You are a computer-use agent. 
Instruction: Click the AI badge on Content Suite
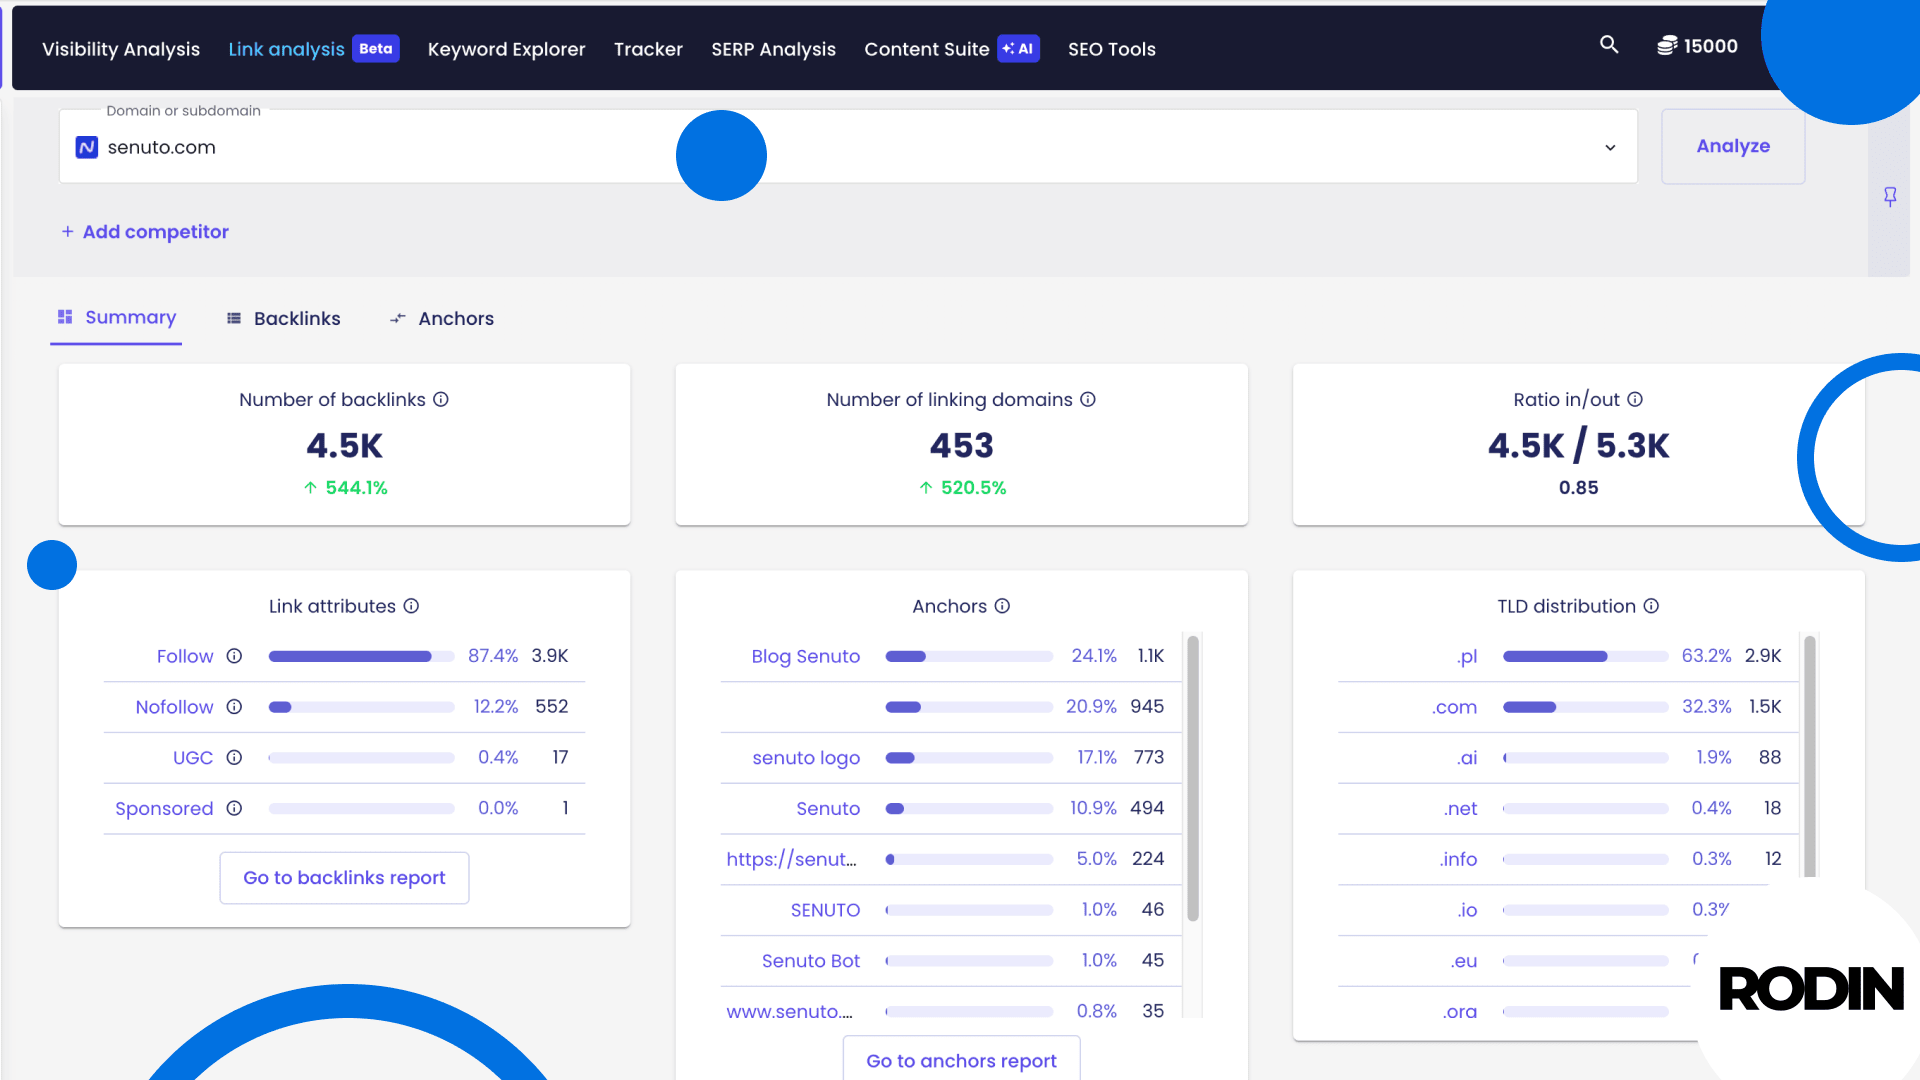(x=1018, y=48)
